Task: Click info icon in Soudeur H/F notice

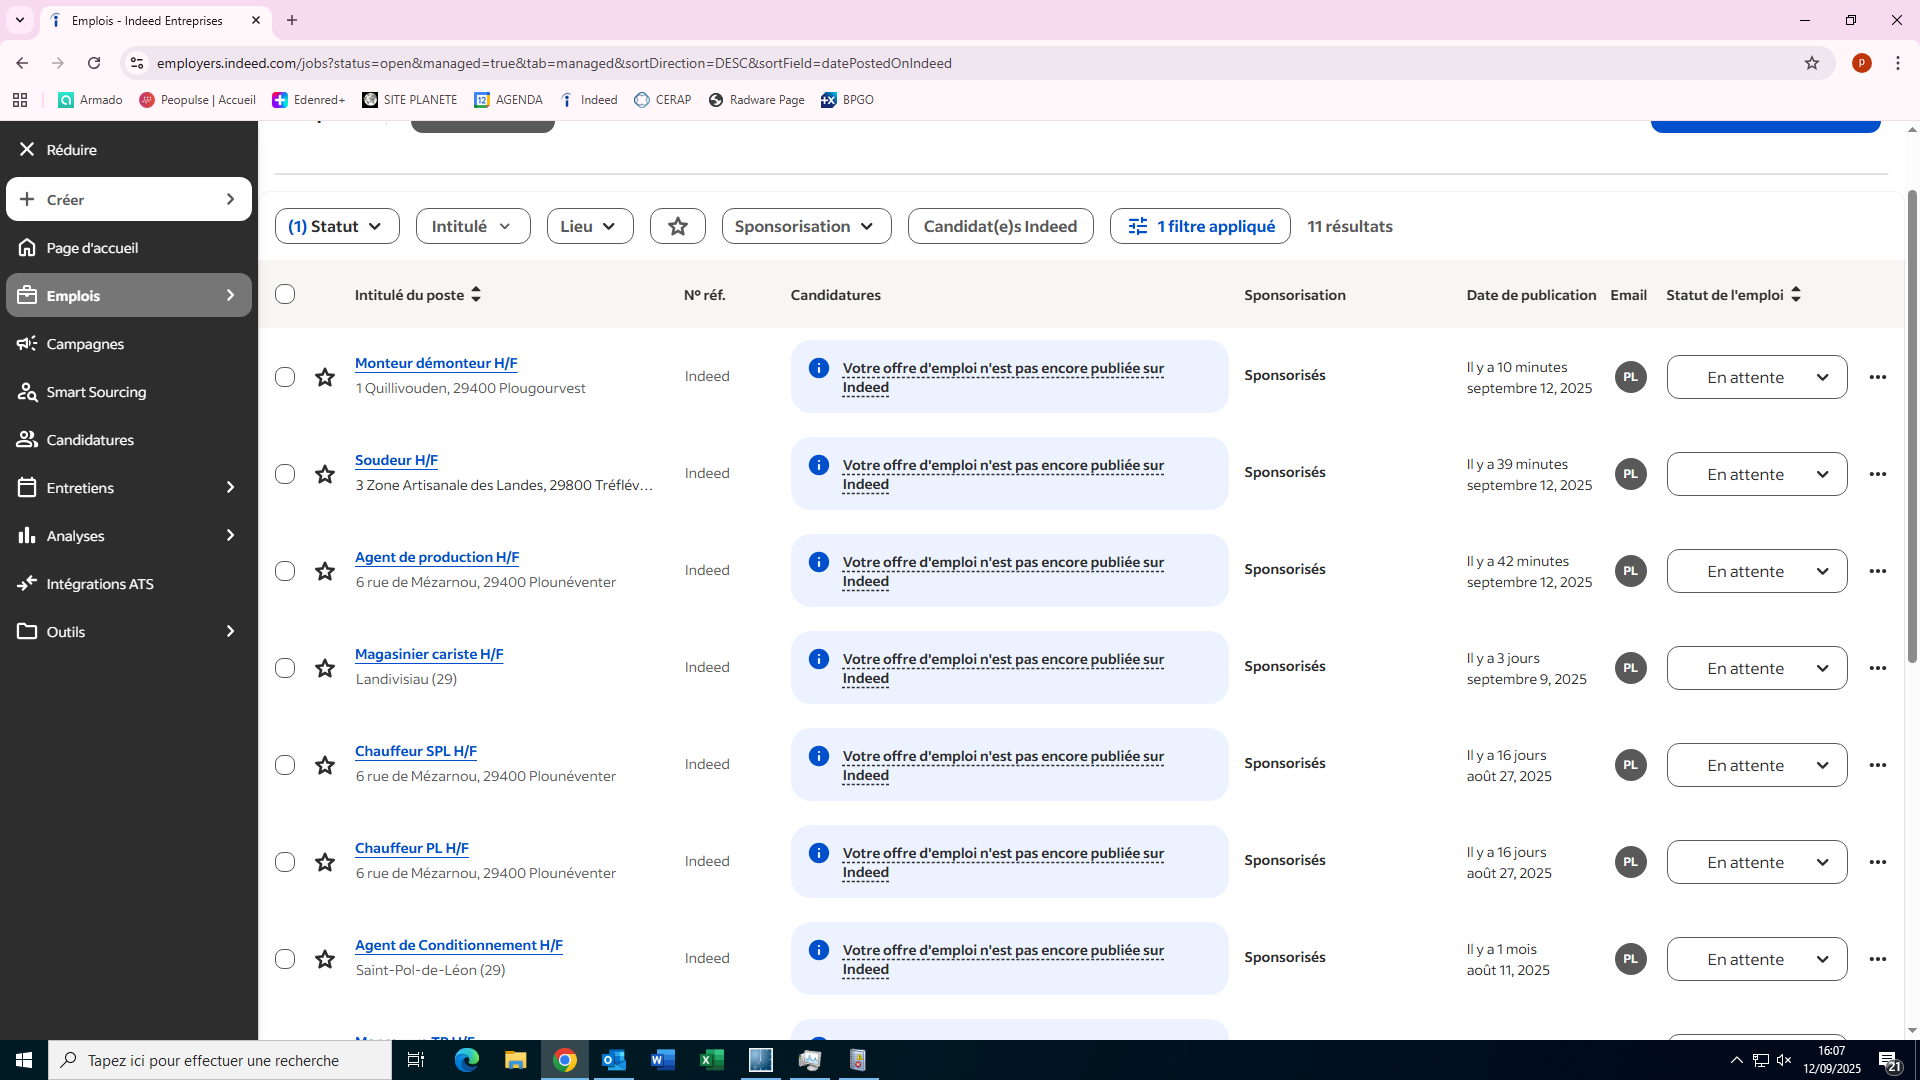Action: [x=818, y=465]
